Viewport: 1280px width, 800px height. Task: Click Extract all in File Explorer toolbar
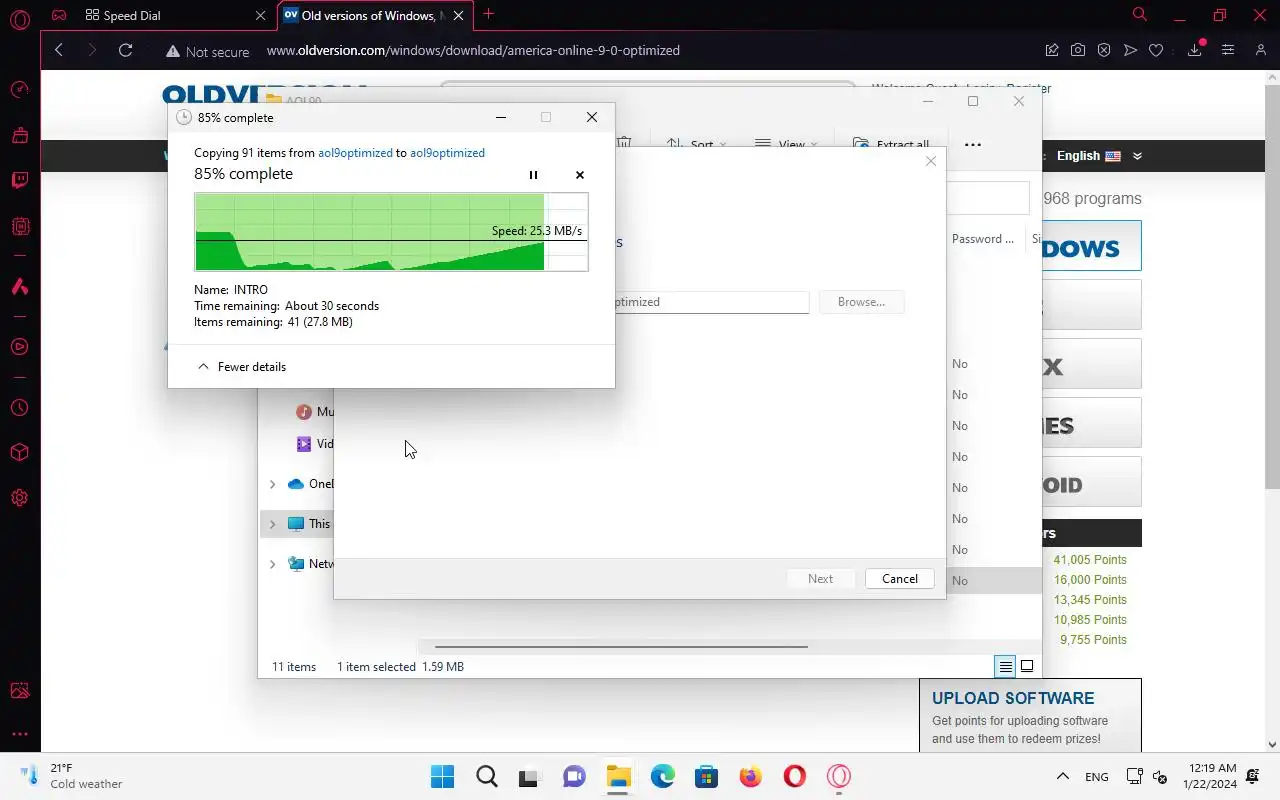tap(891, 144)
